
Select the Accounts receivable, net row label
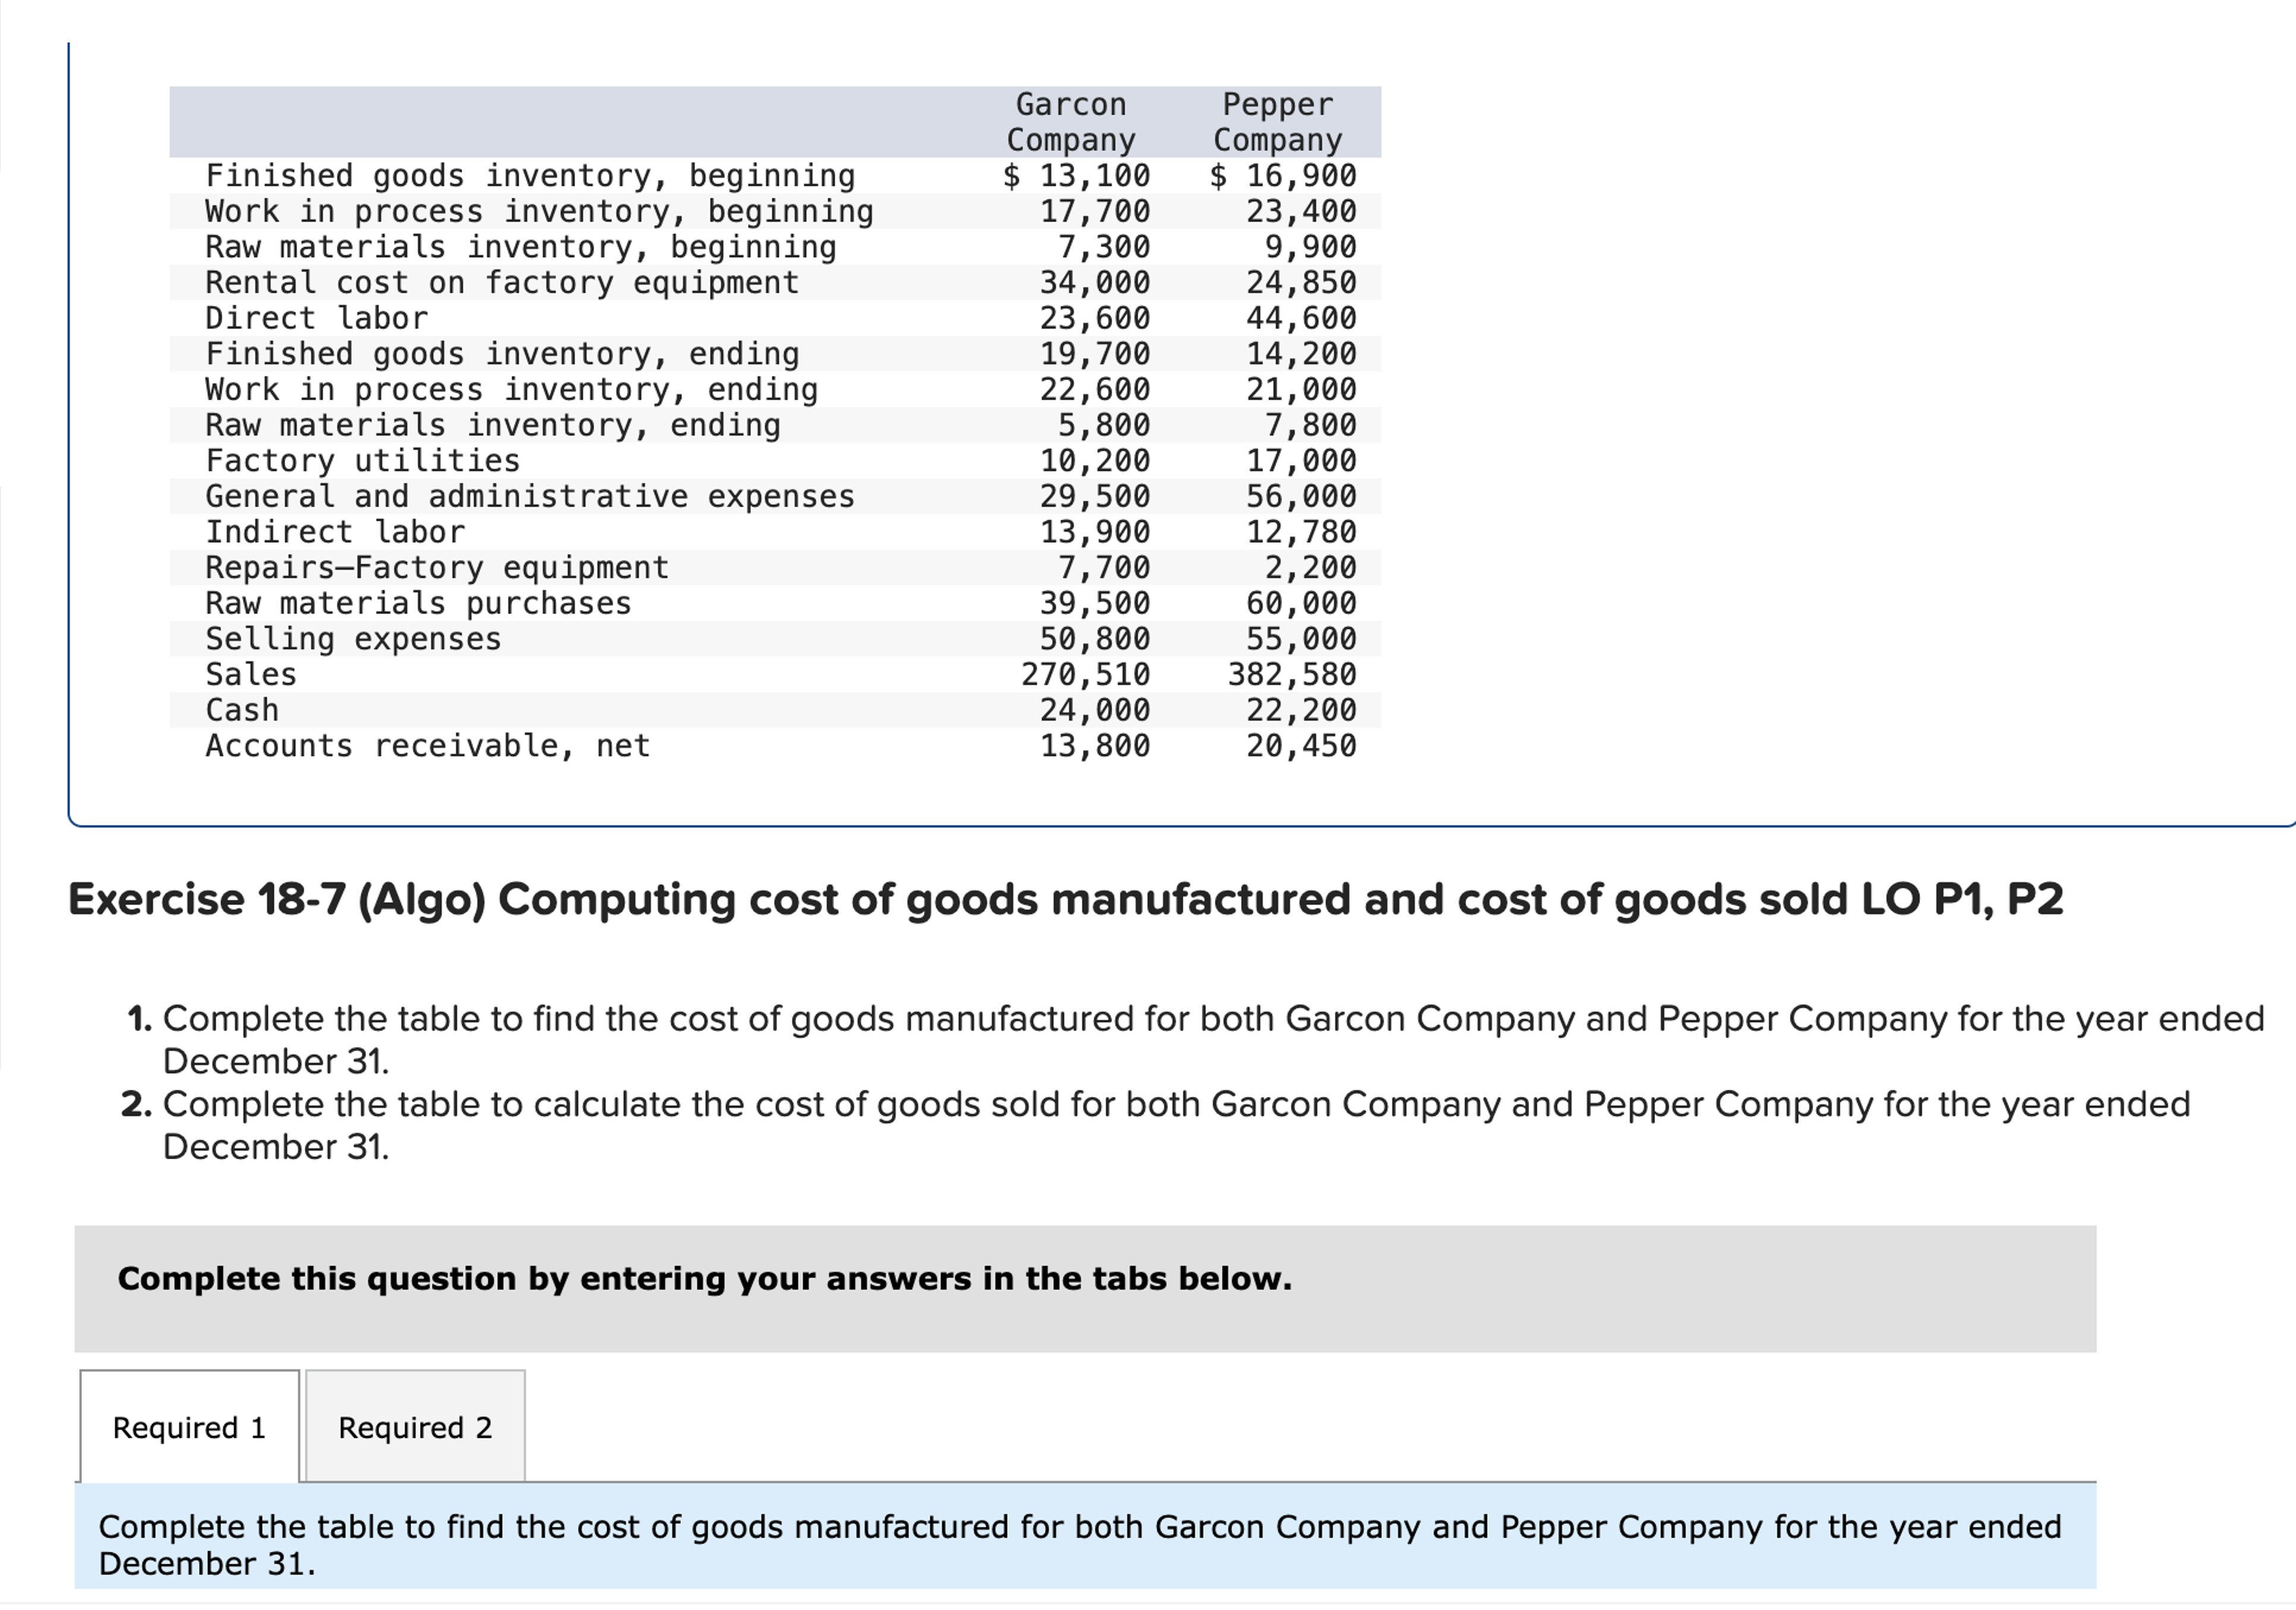click(x=427, y=745)
